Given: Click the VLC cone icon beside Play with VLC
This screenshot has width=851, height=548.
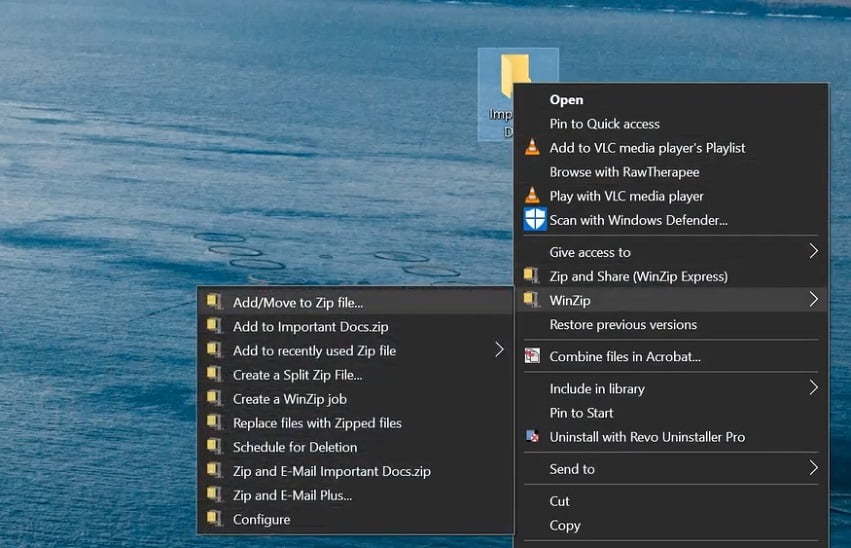Looking at the screenshot, I should coord(532,195).
